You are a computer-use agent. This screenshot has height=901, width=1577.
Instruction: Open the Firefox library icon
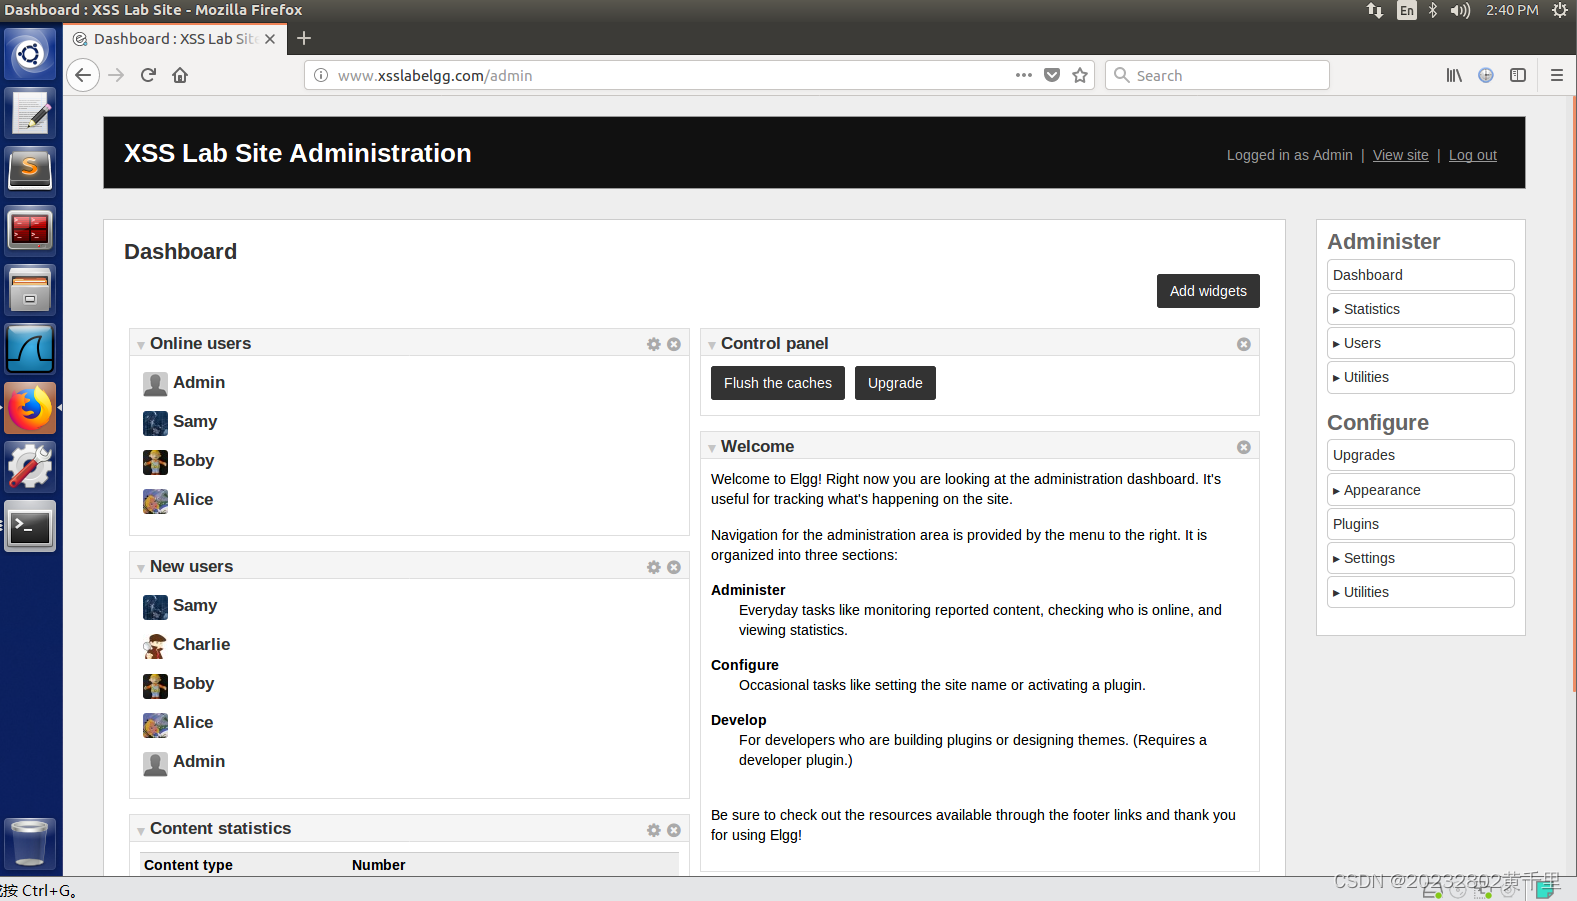(x=1454, y=75)
